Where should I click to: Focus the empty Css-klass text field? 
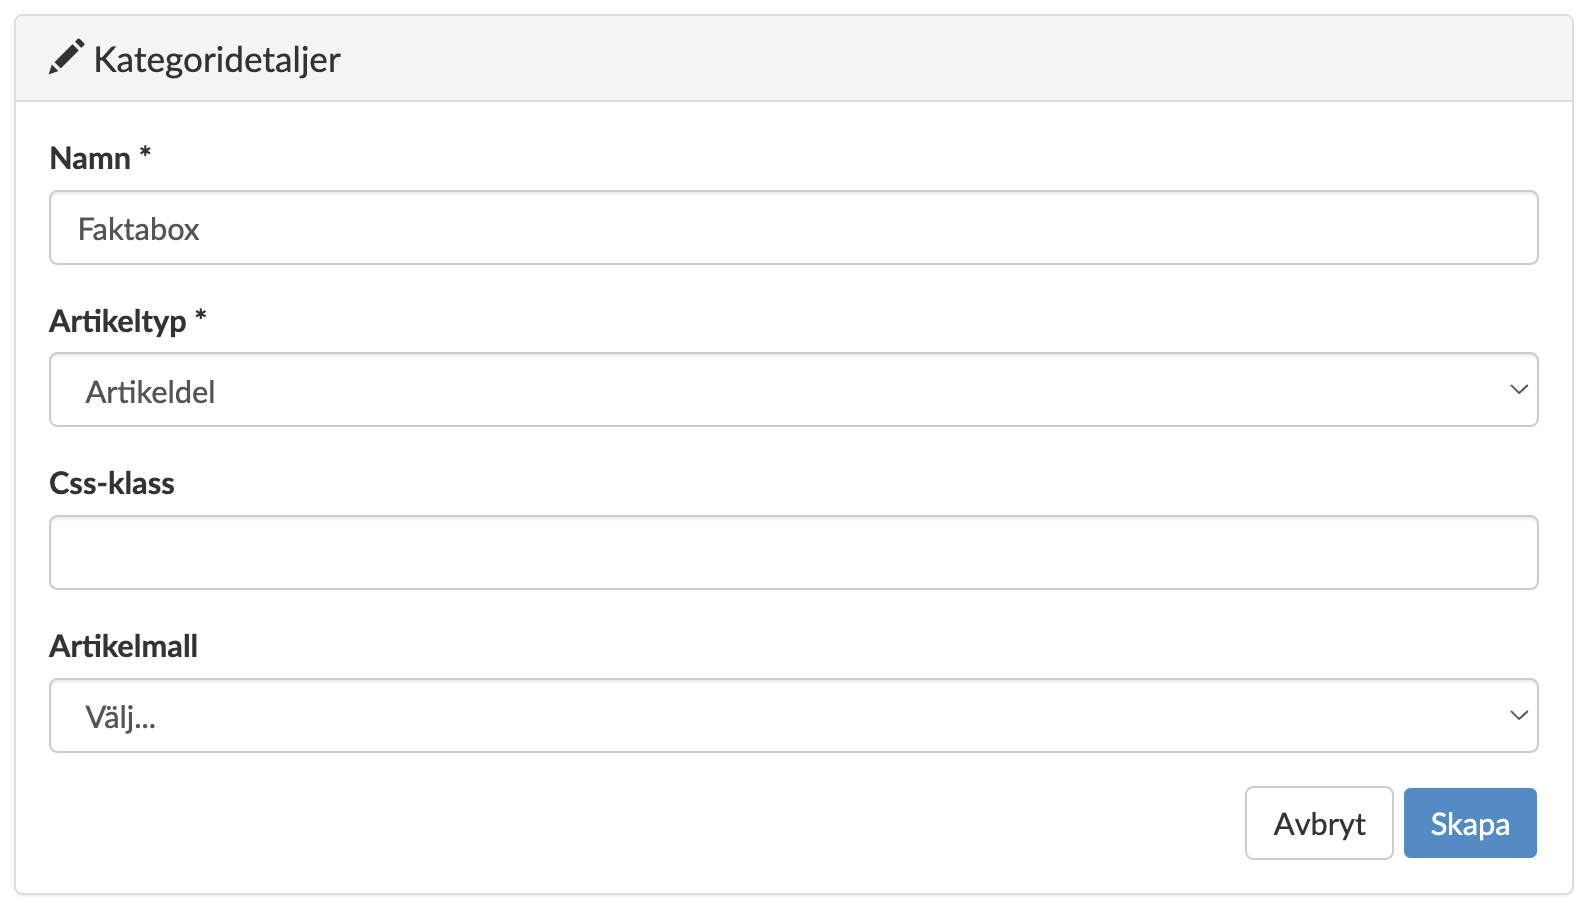tap(793, 553)
